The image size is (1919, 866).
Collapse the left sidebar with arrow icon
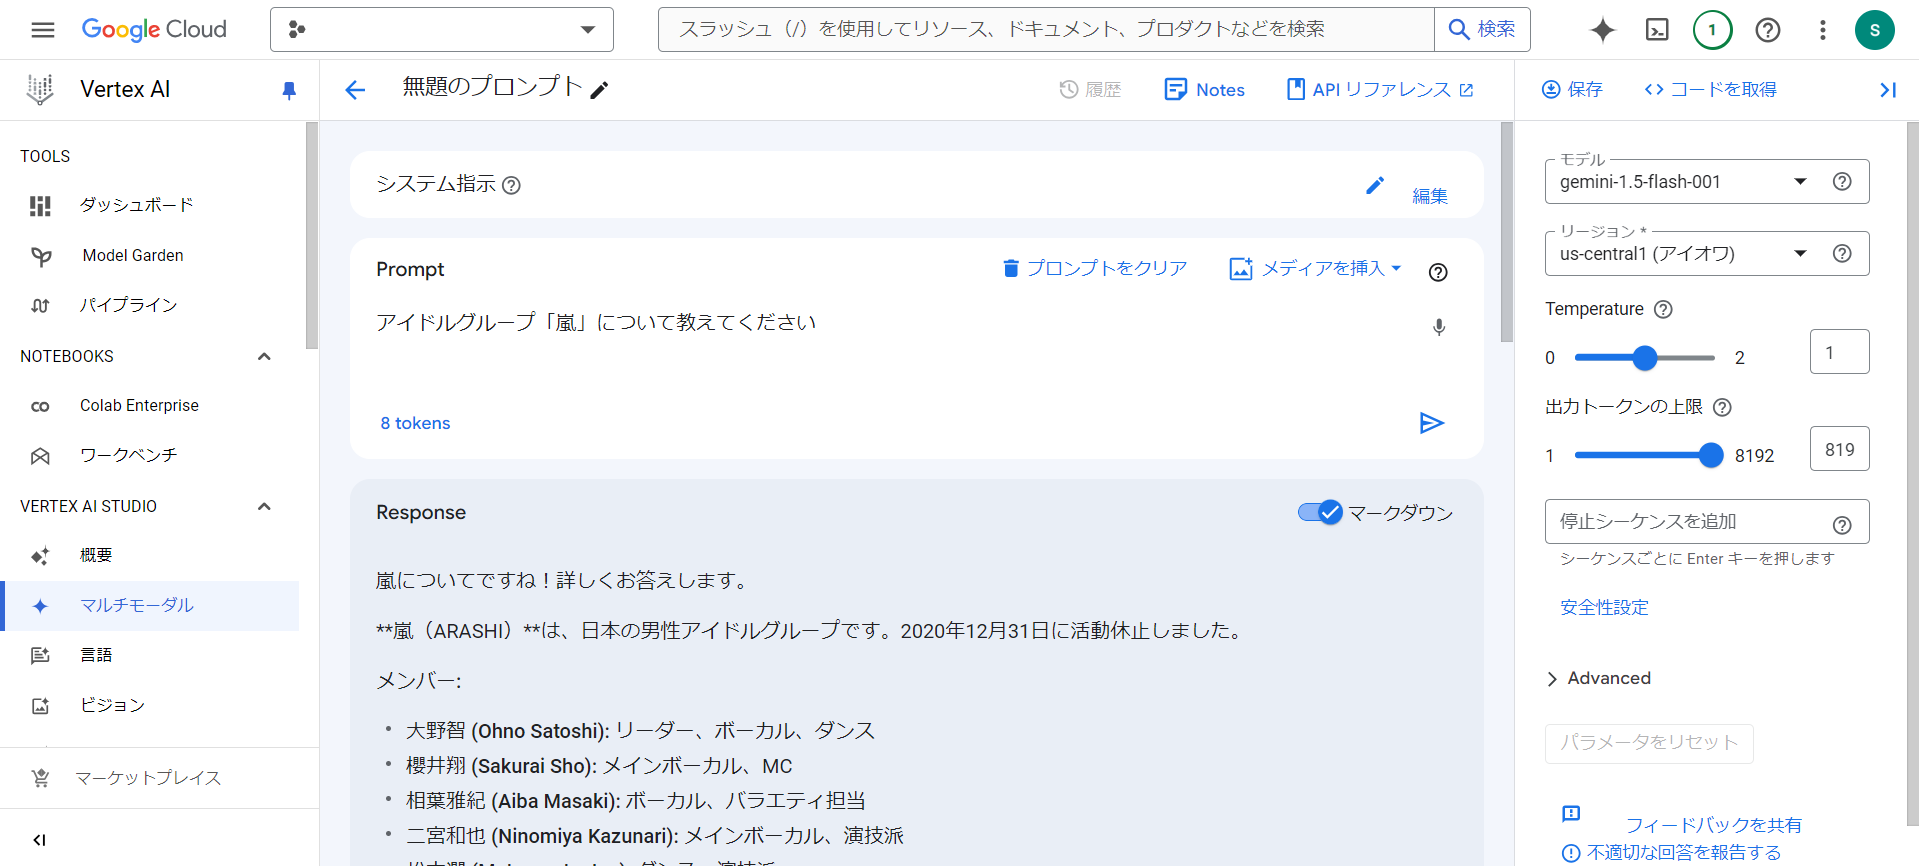[40, 840]
